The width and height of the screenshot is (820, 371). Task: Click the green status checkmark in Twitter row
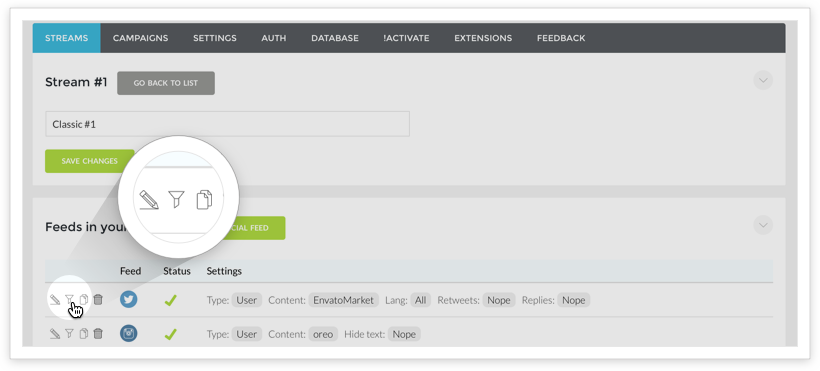pyautogui.click(x=170, y=300)
